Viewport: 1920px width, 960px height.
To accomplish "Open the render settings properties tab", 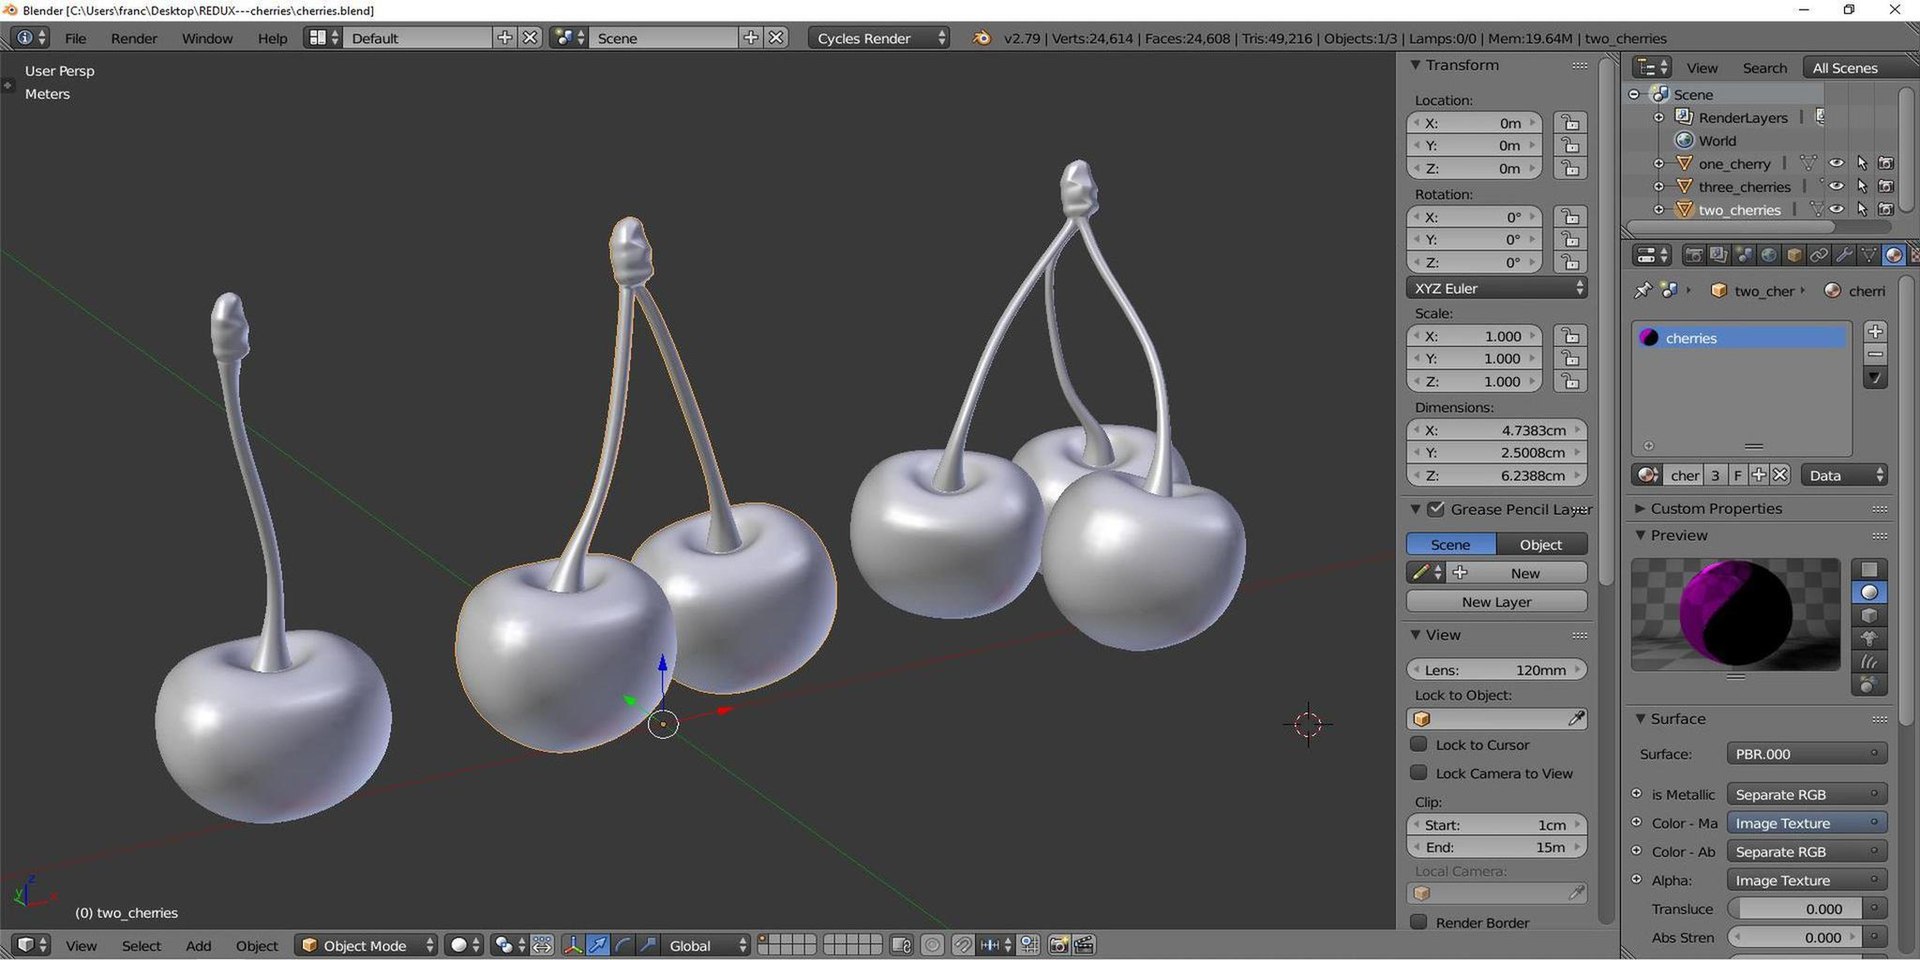I will pyautogui.click(x=1693, y=255).
